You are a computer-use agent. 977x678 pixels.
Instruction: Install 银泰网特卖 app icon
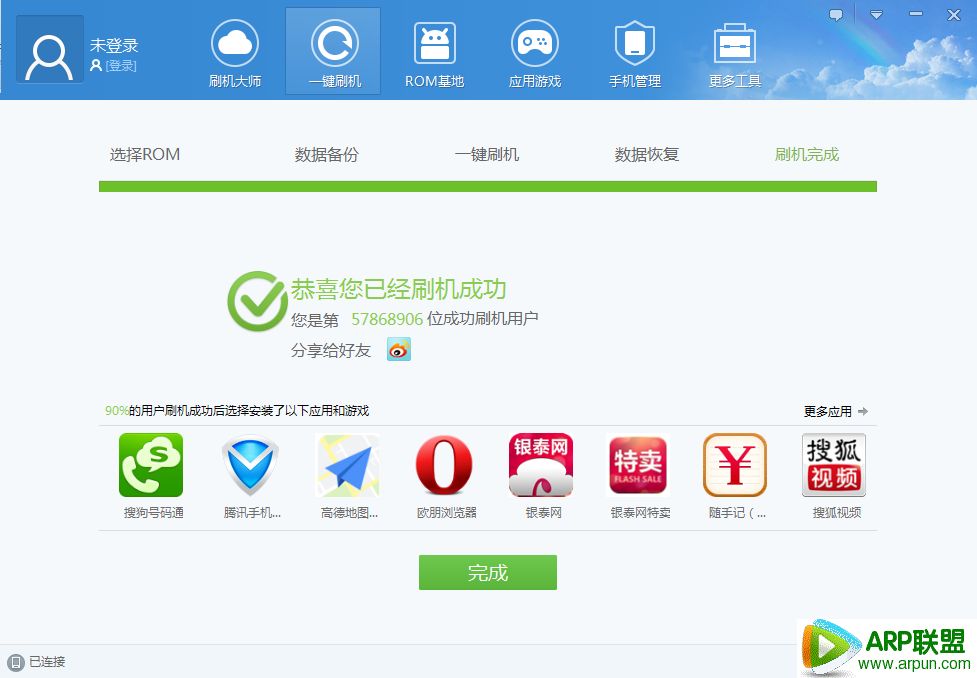click(x=638, y=466)
